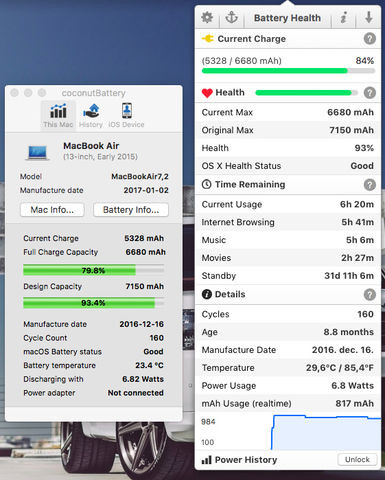385x480 pixels.
Task: Open help for Time Remaining section
Action: click(x=369, y=185)
